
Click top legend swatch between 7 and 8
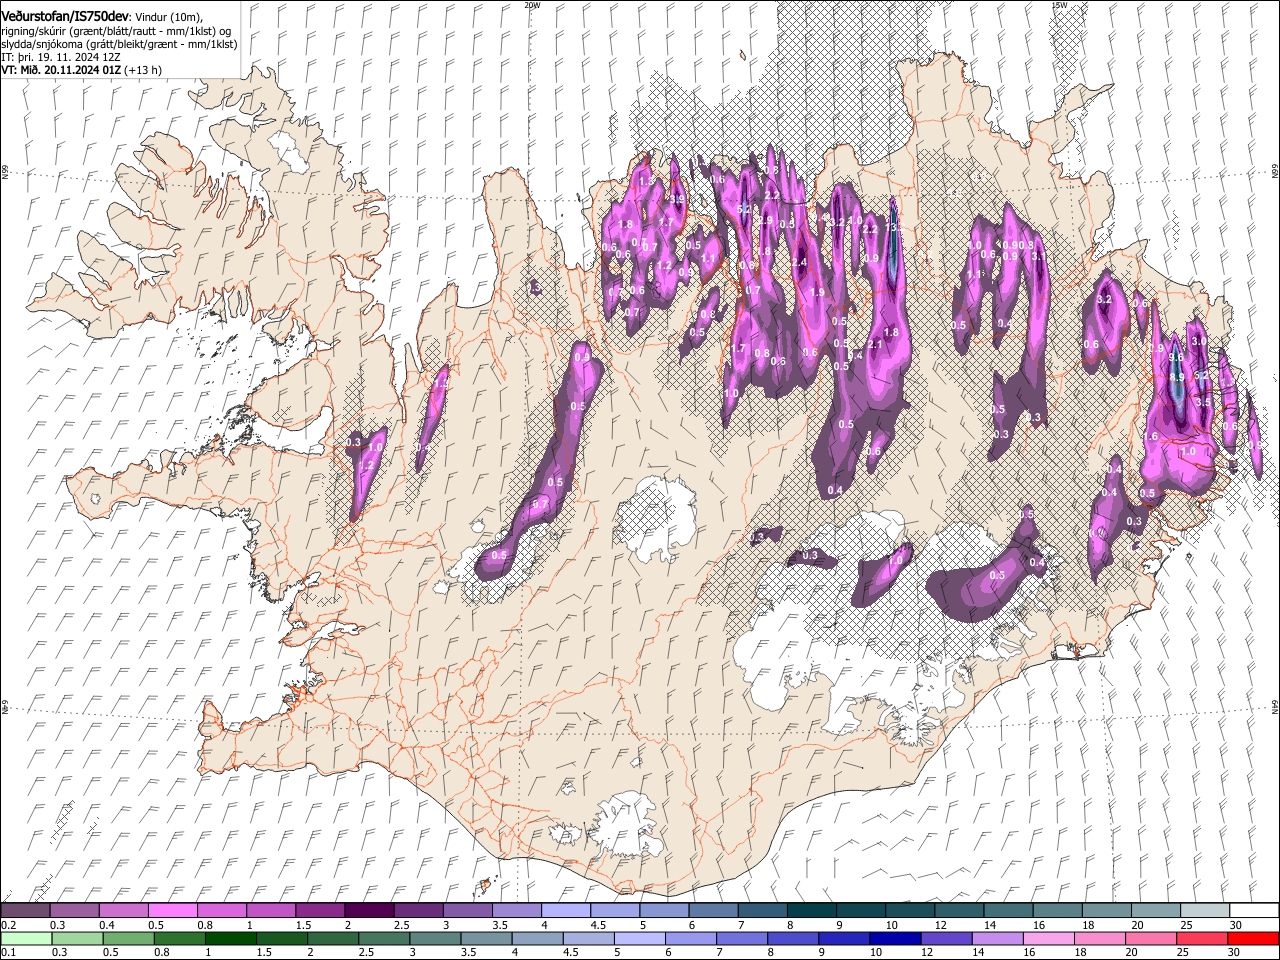click(x=762, y=910)
